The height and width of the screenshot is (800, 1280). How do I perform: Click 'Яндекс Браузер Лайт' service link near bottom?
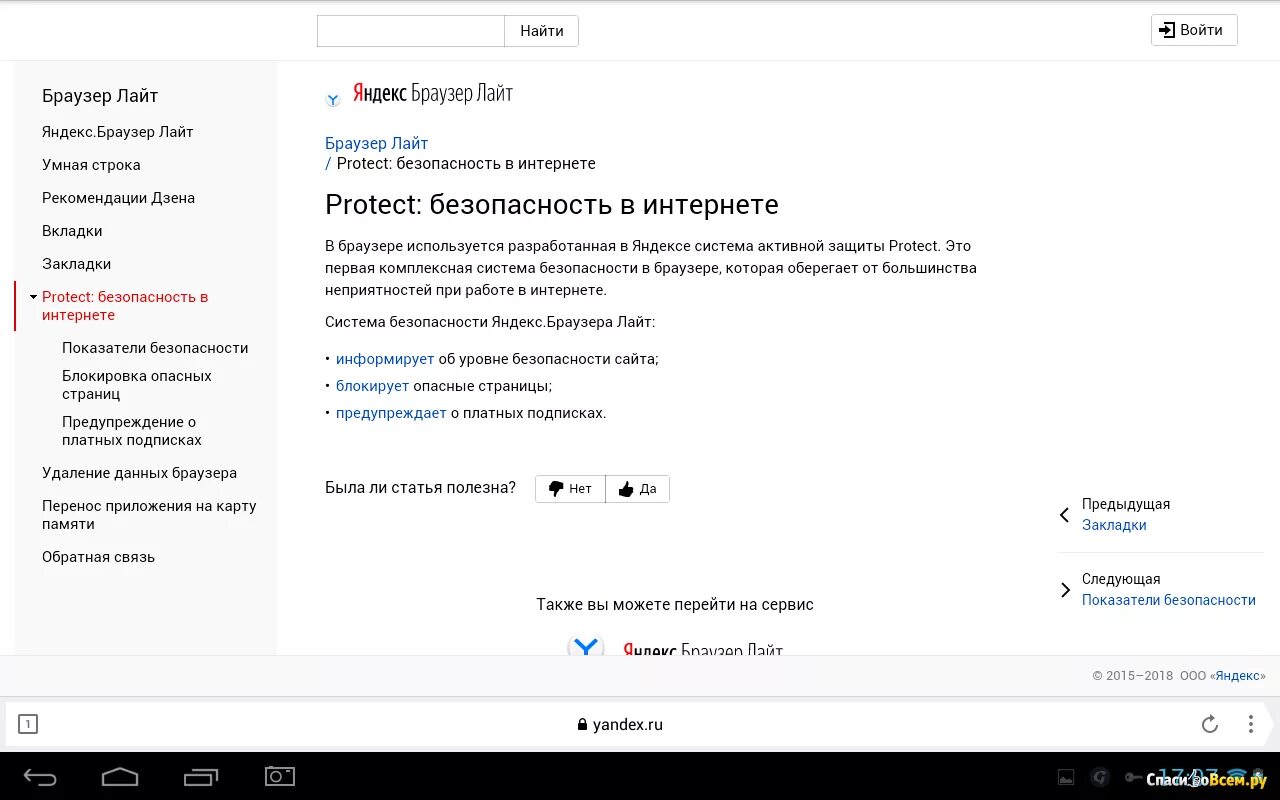[703, 649]
